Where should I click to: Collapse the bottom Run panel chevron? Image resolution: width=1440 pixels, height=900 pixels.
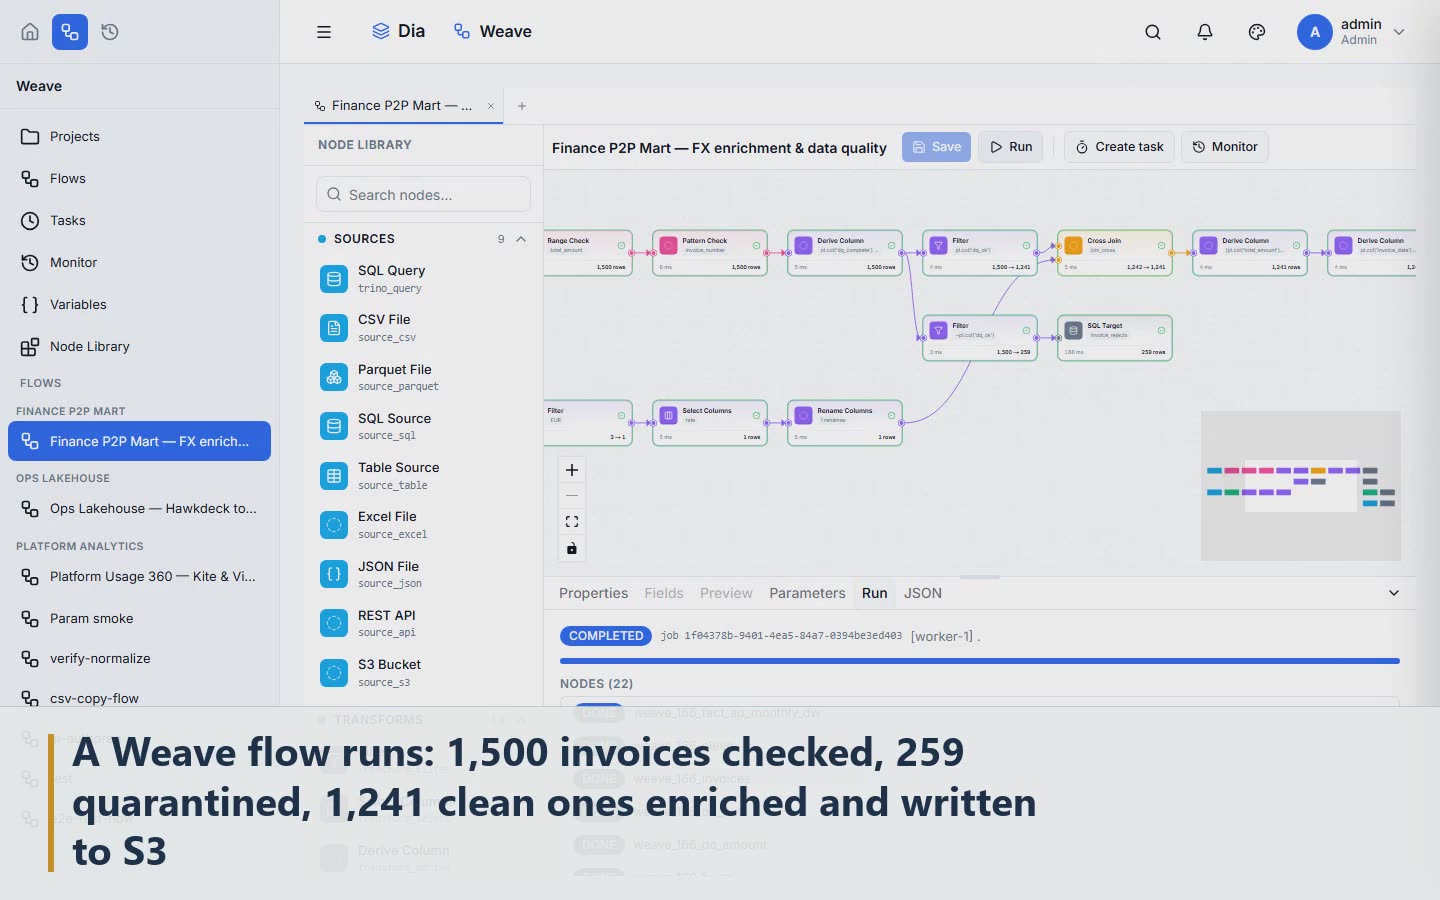tap(1394, 593)
